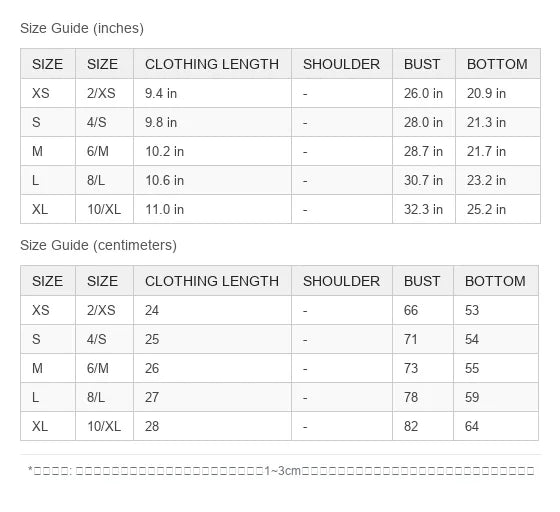Click the Size Guide (inches) heading
This screenshot has height=512, width=560.
(x=82, y=28)
